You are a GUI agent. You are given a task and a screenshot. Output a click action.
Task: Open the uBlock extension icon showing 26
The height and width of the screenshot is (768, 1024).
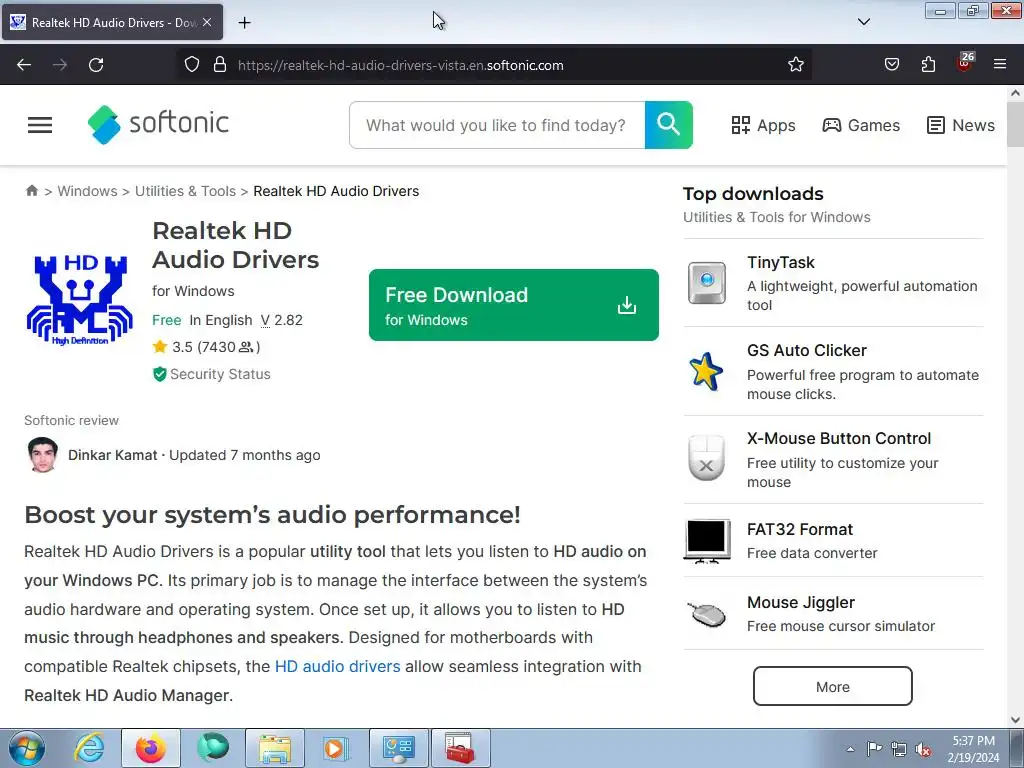click(965, 63)
